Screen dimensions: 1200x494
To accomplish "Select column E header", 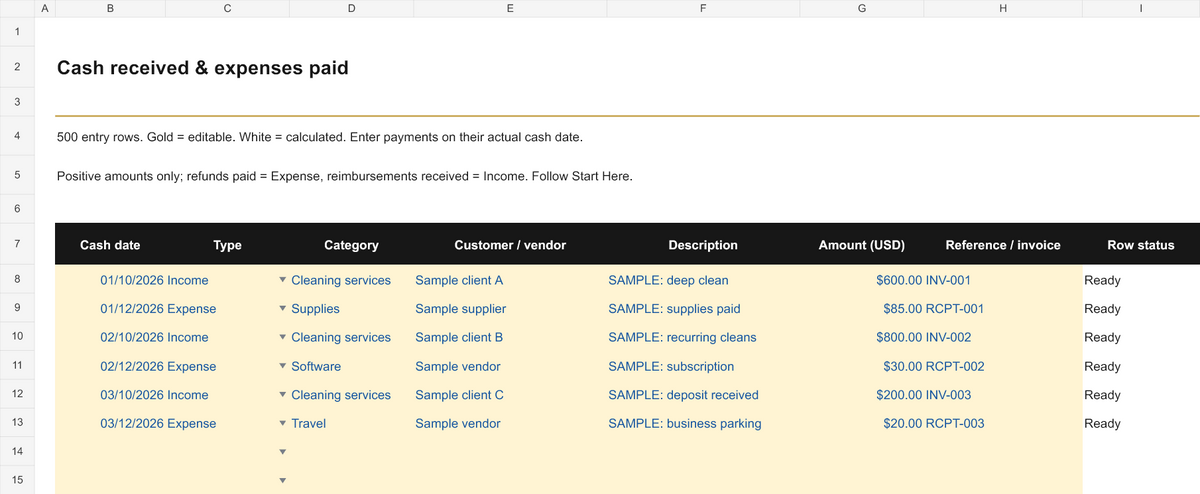I will [509, 8].
